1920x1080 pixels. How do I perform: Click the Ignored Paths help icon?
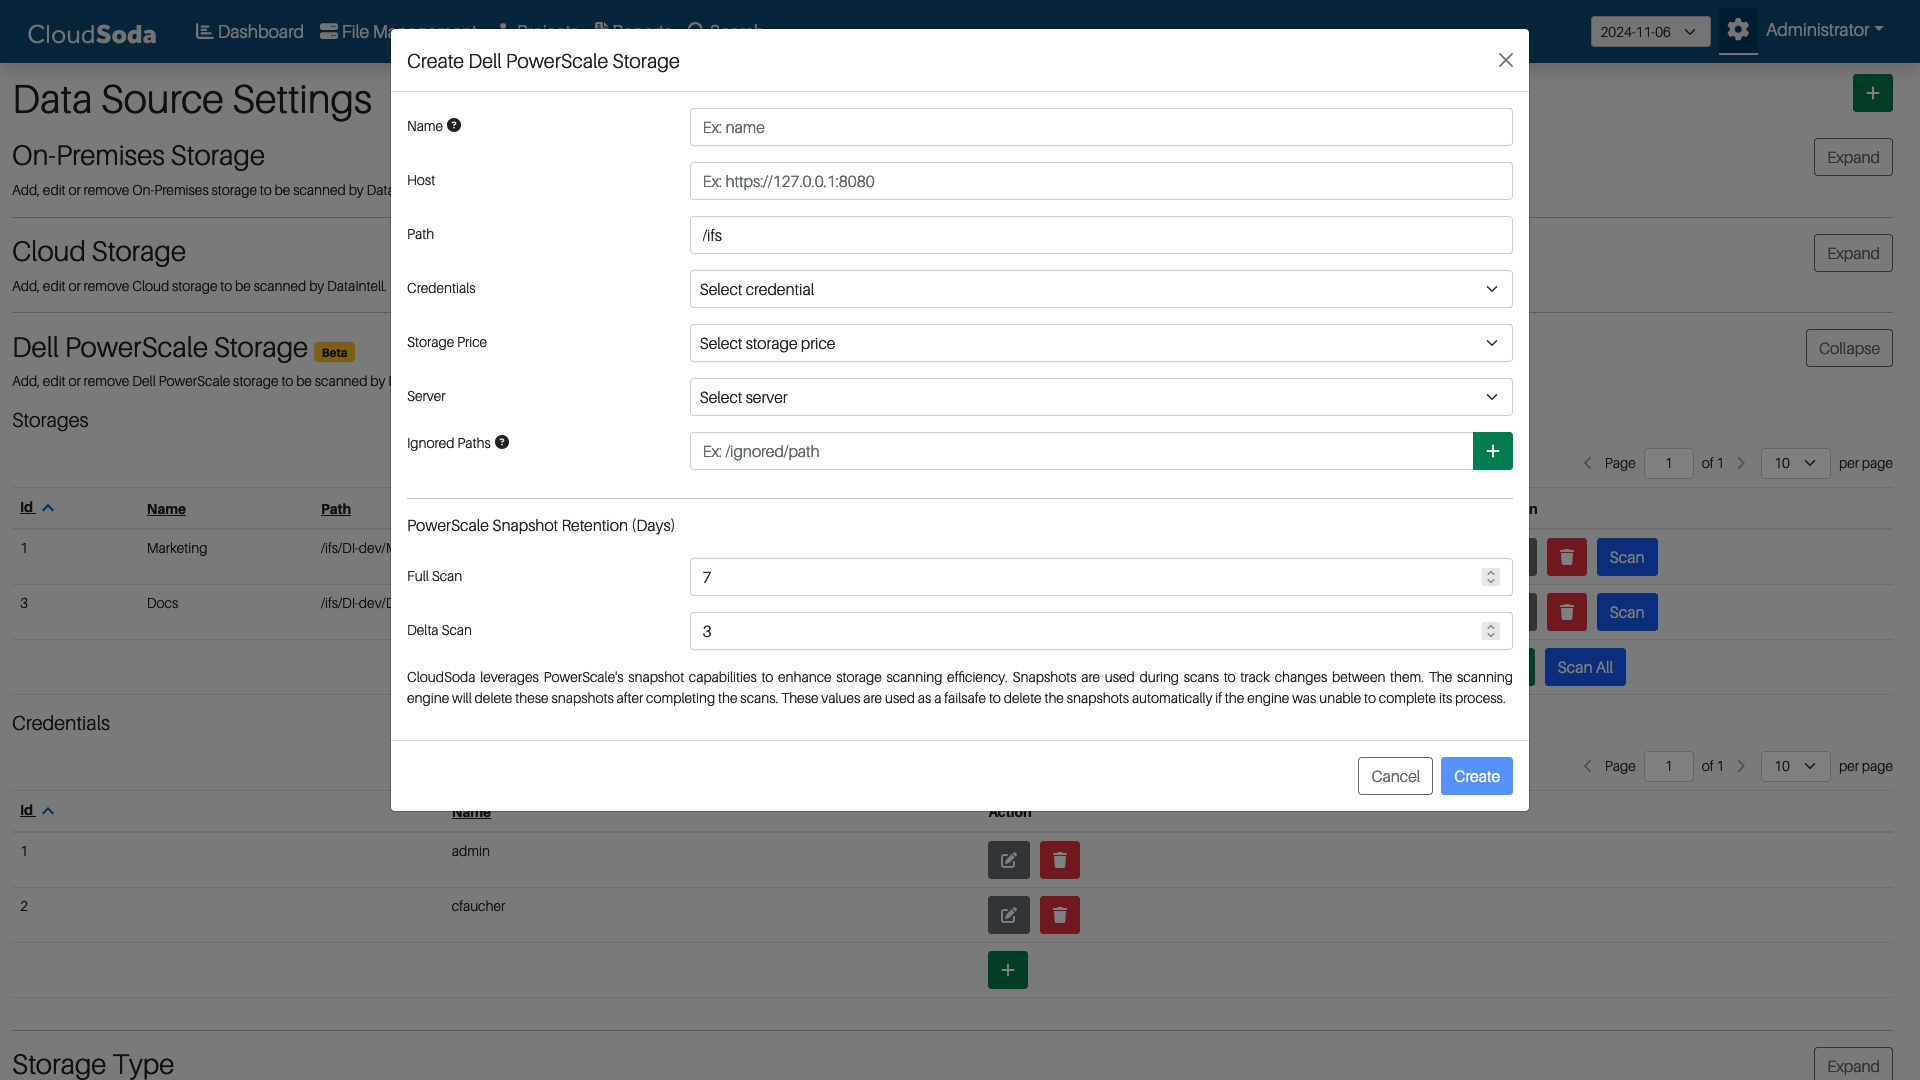click(x=502, y=442)
